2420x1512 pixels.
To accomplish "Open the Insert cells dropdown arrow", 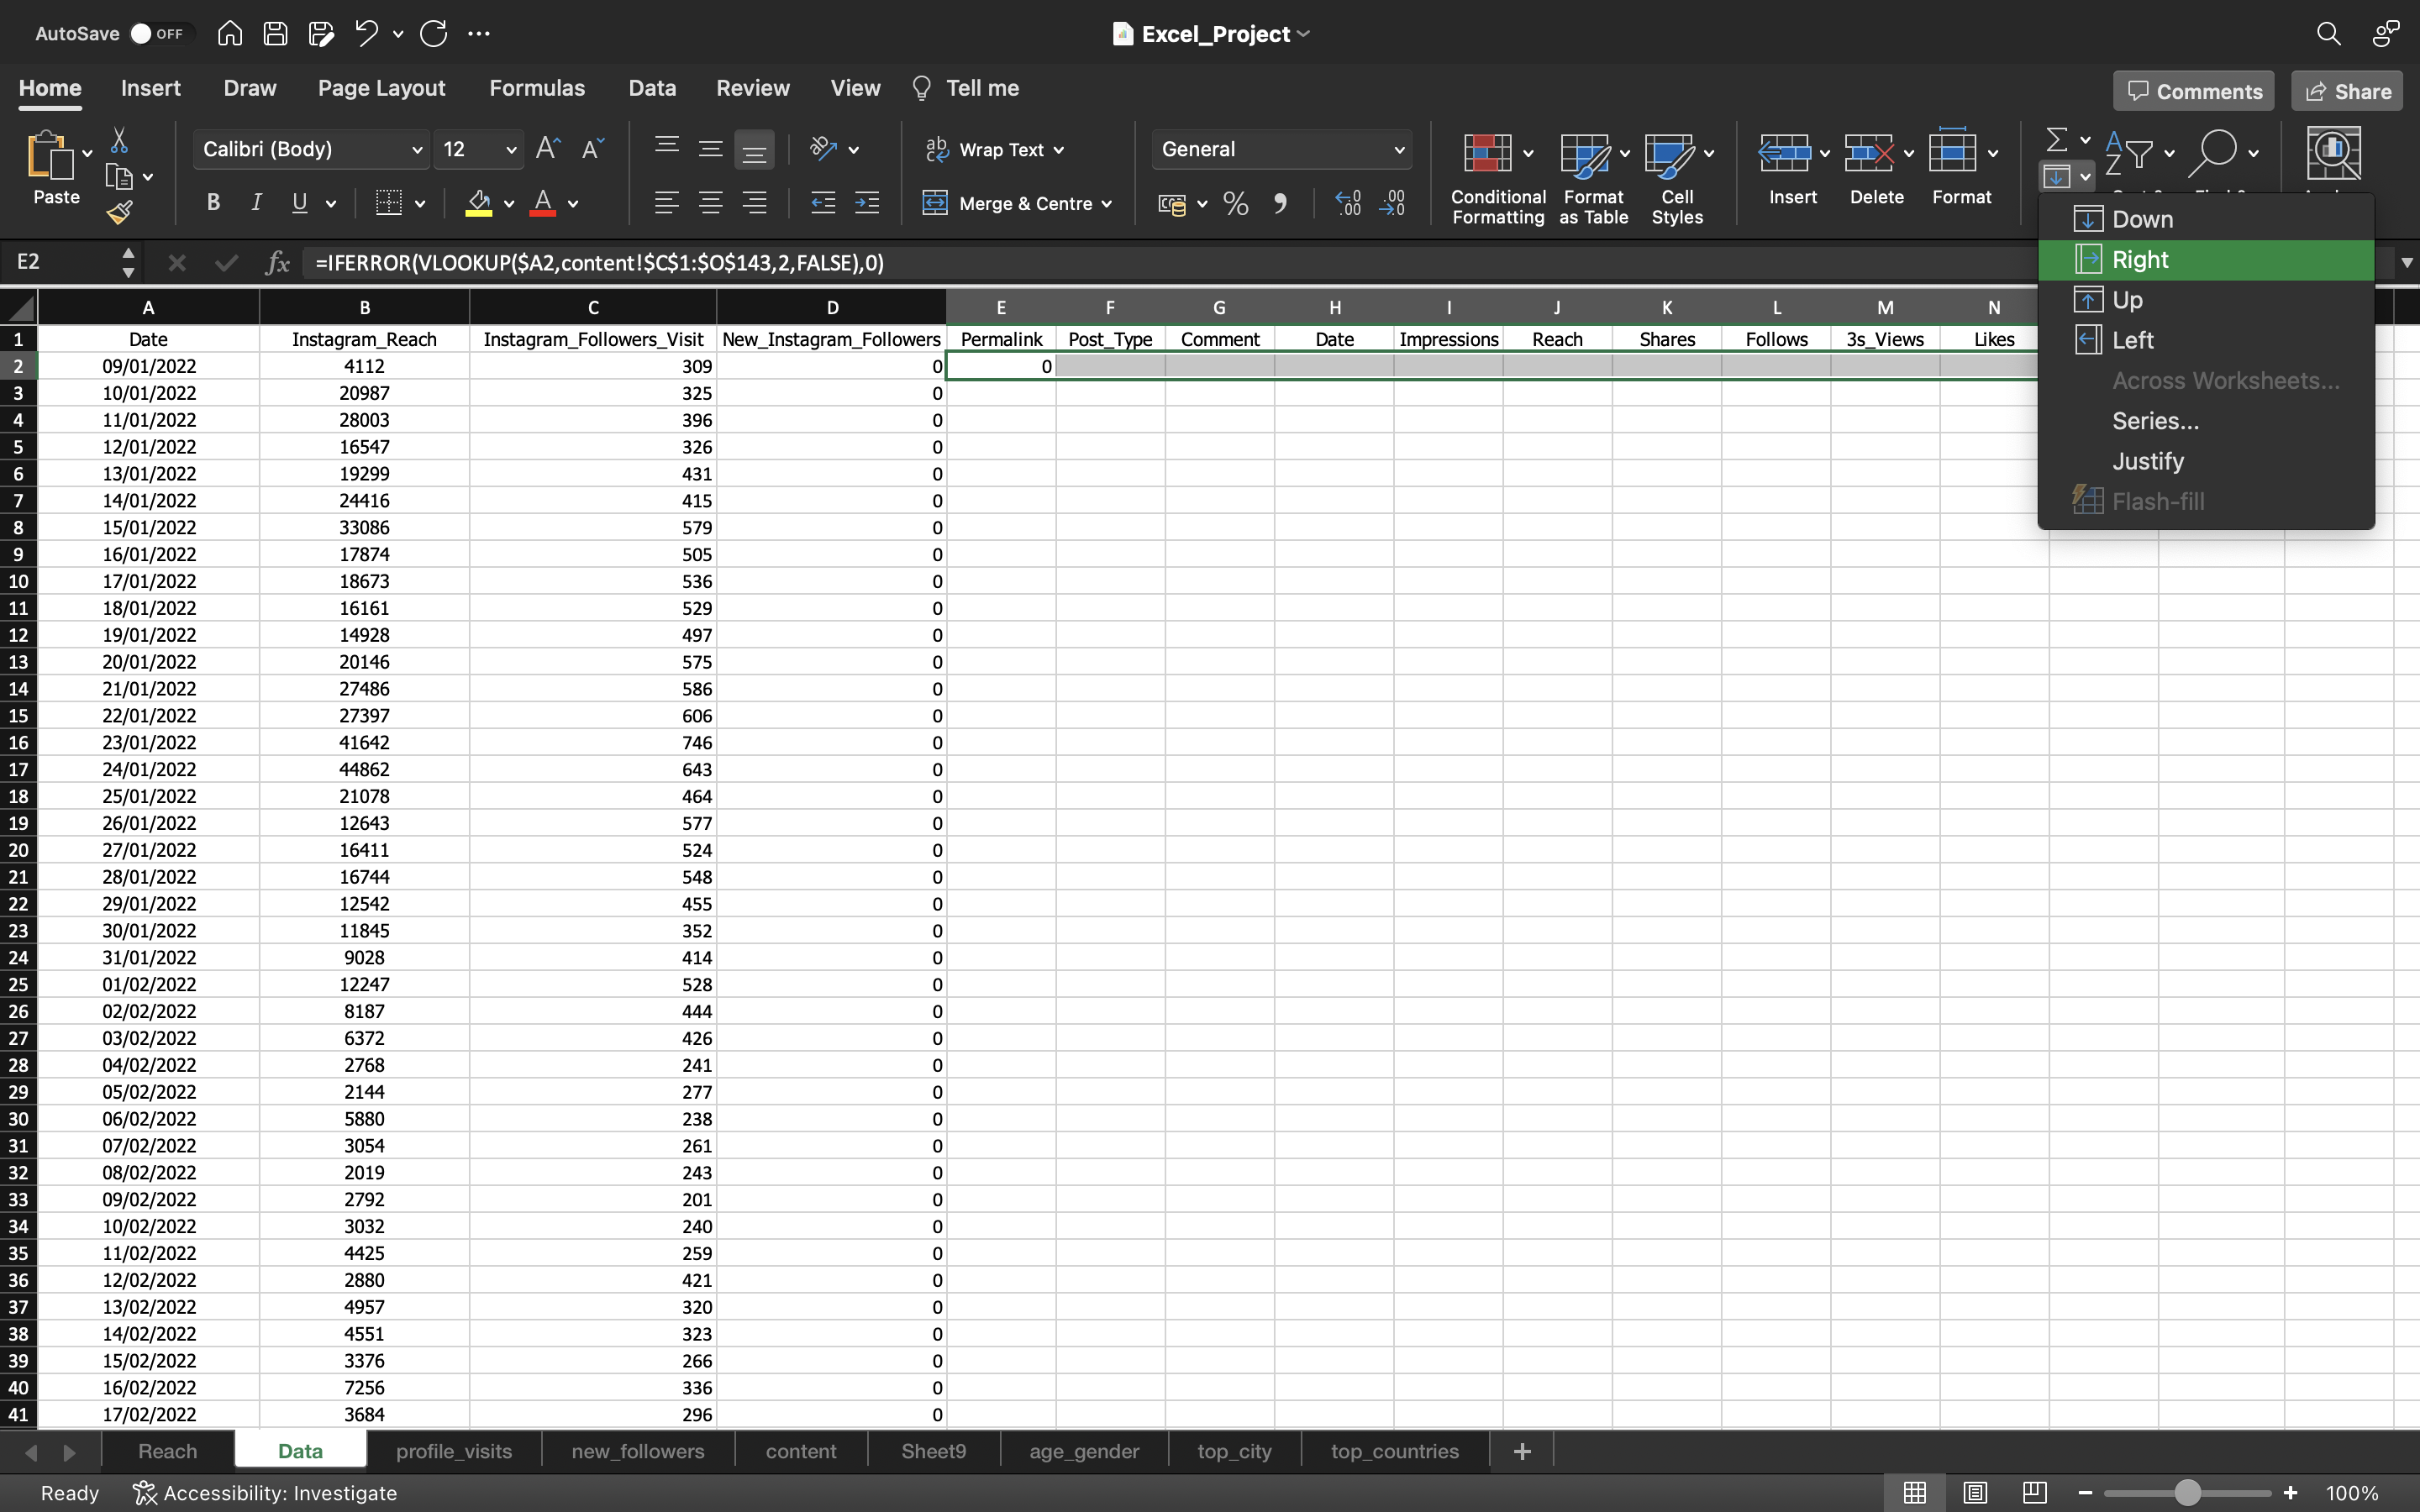I will click(x=1825, y=153).
